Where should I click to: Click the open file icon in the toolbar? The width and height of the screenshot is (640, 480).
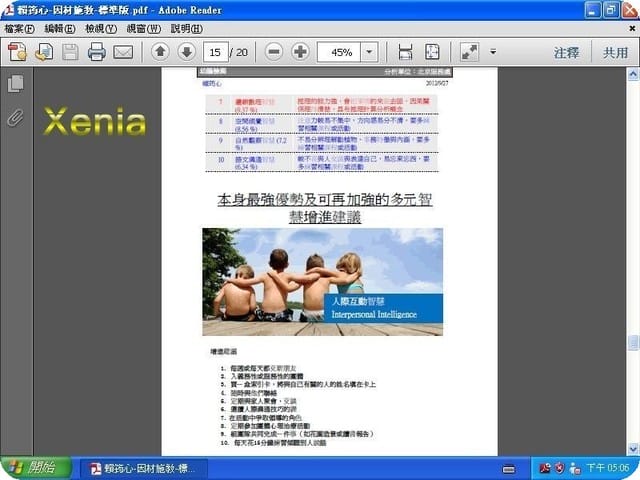point(44,52)
